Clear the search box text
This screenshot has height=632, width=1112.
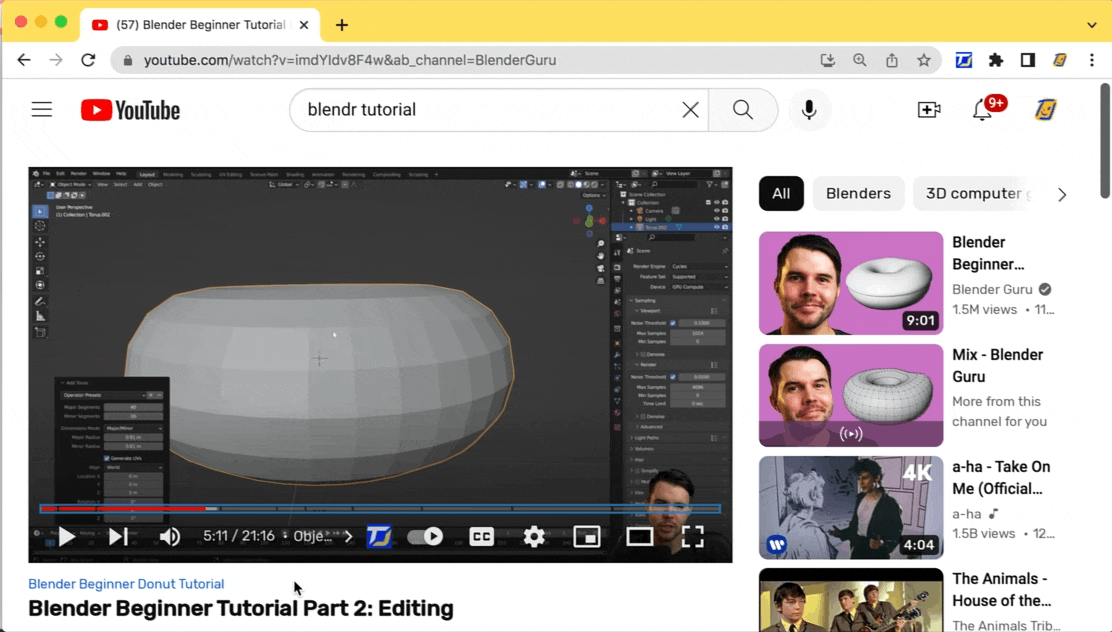690,110
